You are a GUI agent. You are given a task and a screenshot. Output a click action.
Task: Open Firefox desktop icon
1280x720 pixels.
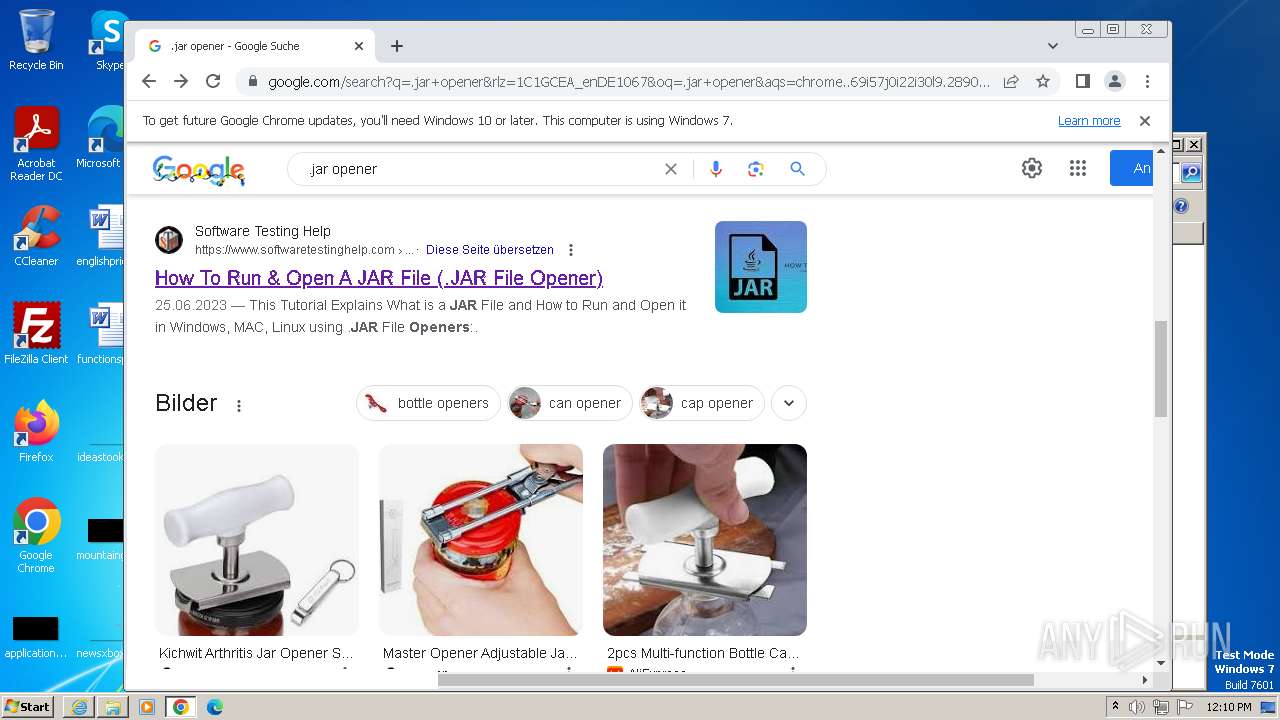[36, 431]
